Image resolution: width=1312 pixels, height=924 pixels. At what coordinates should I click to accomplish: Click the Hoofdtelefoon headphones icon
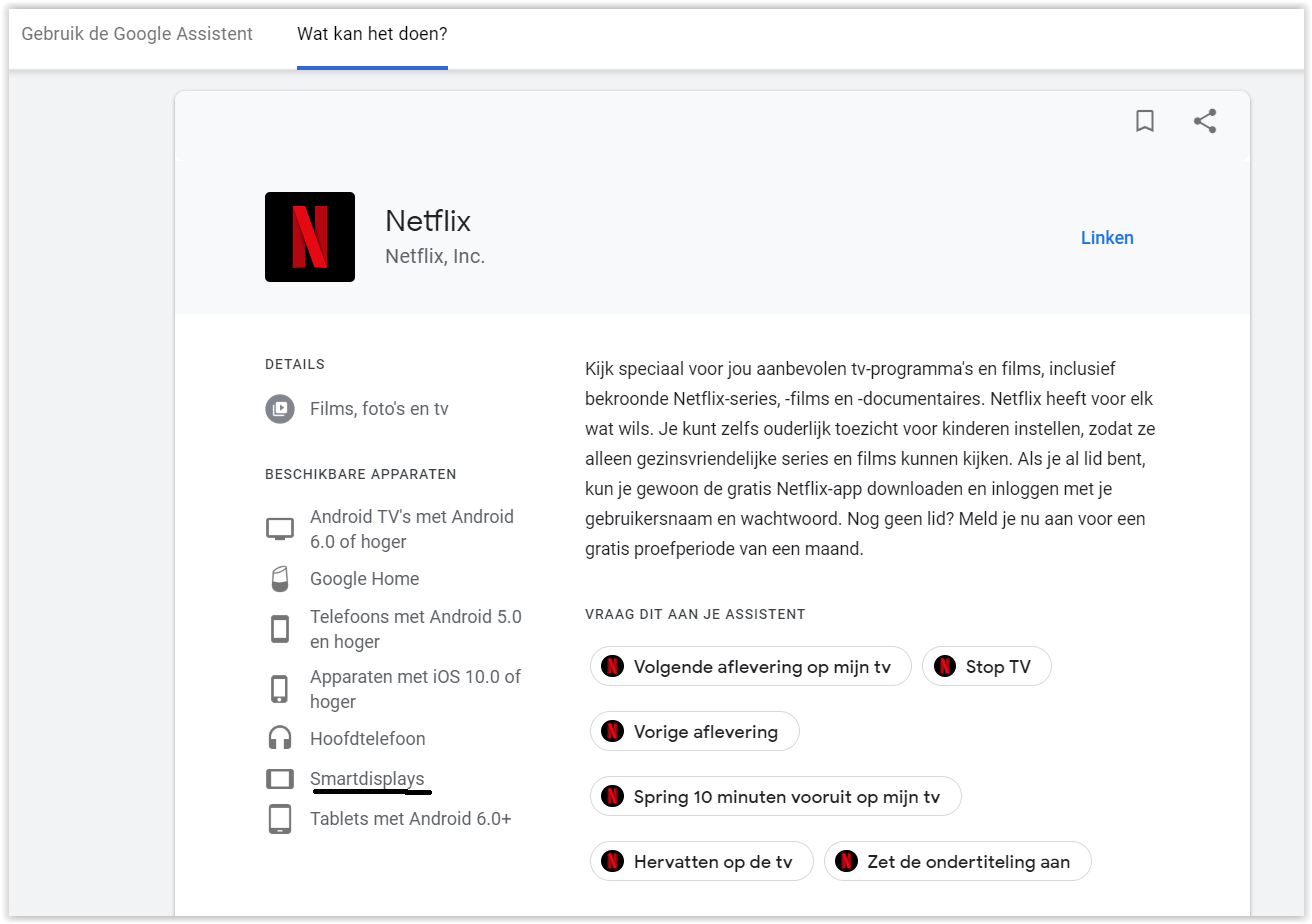coord(280,739)
